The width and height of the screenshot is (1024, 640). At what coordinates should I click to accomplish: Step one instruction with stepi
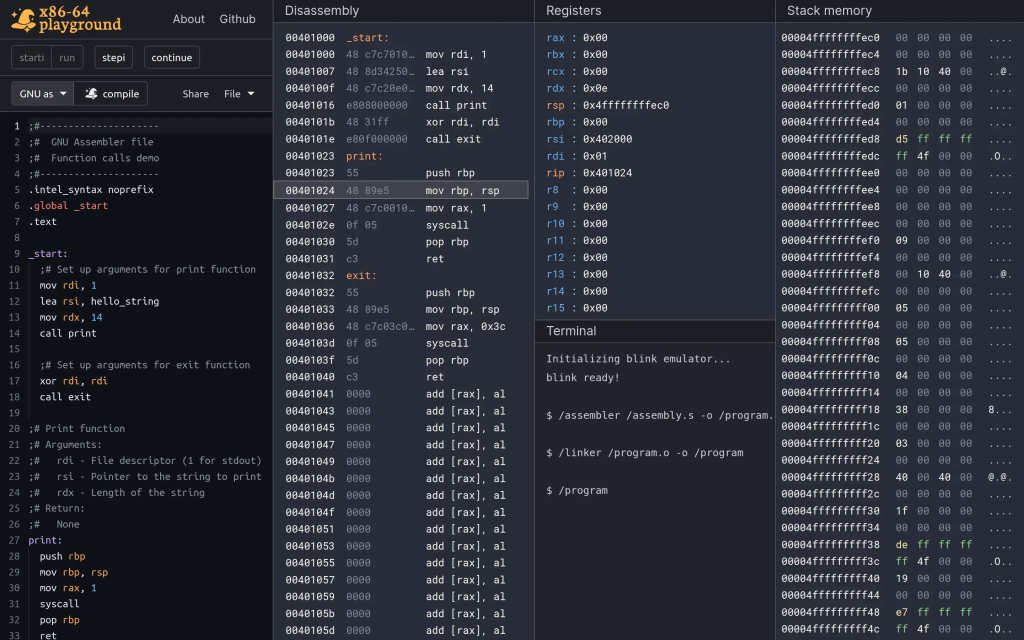tap(113, 58)
